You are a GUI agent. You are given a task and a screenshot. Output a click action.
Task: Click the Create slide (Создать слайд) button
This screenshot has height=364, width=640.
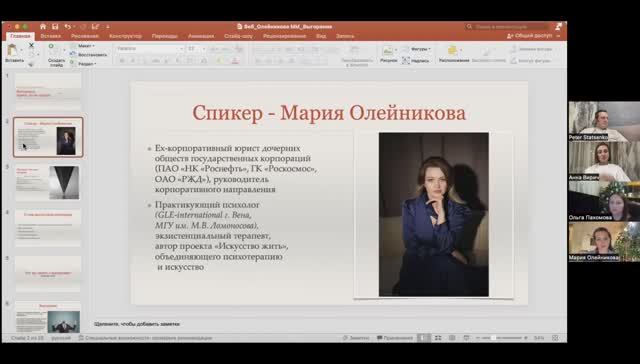56,54
